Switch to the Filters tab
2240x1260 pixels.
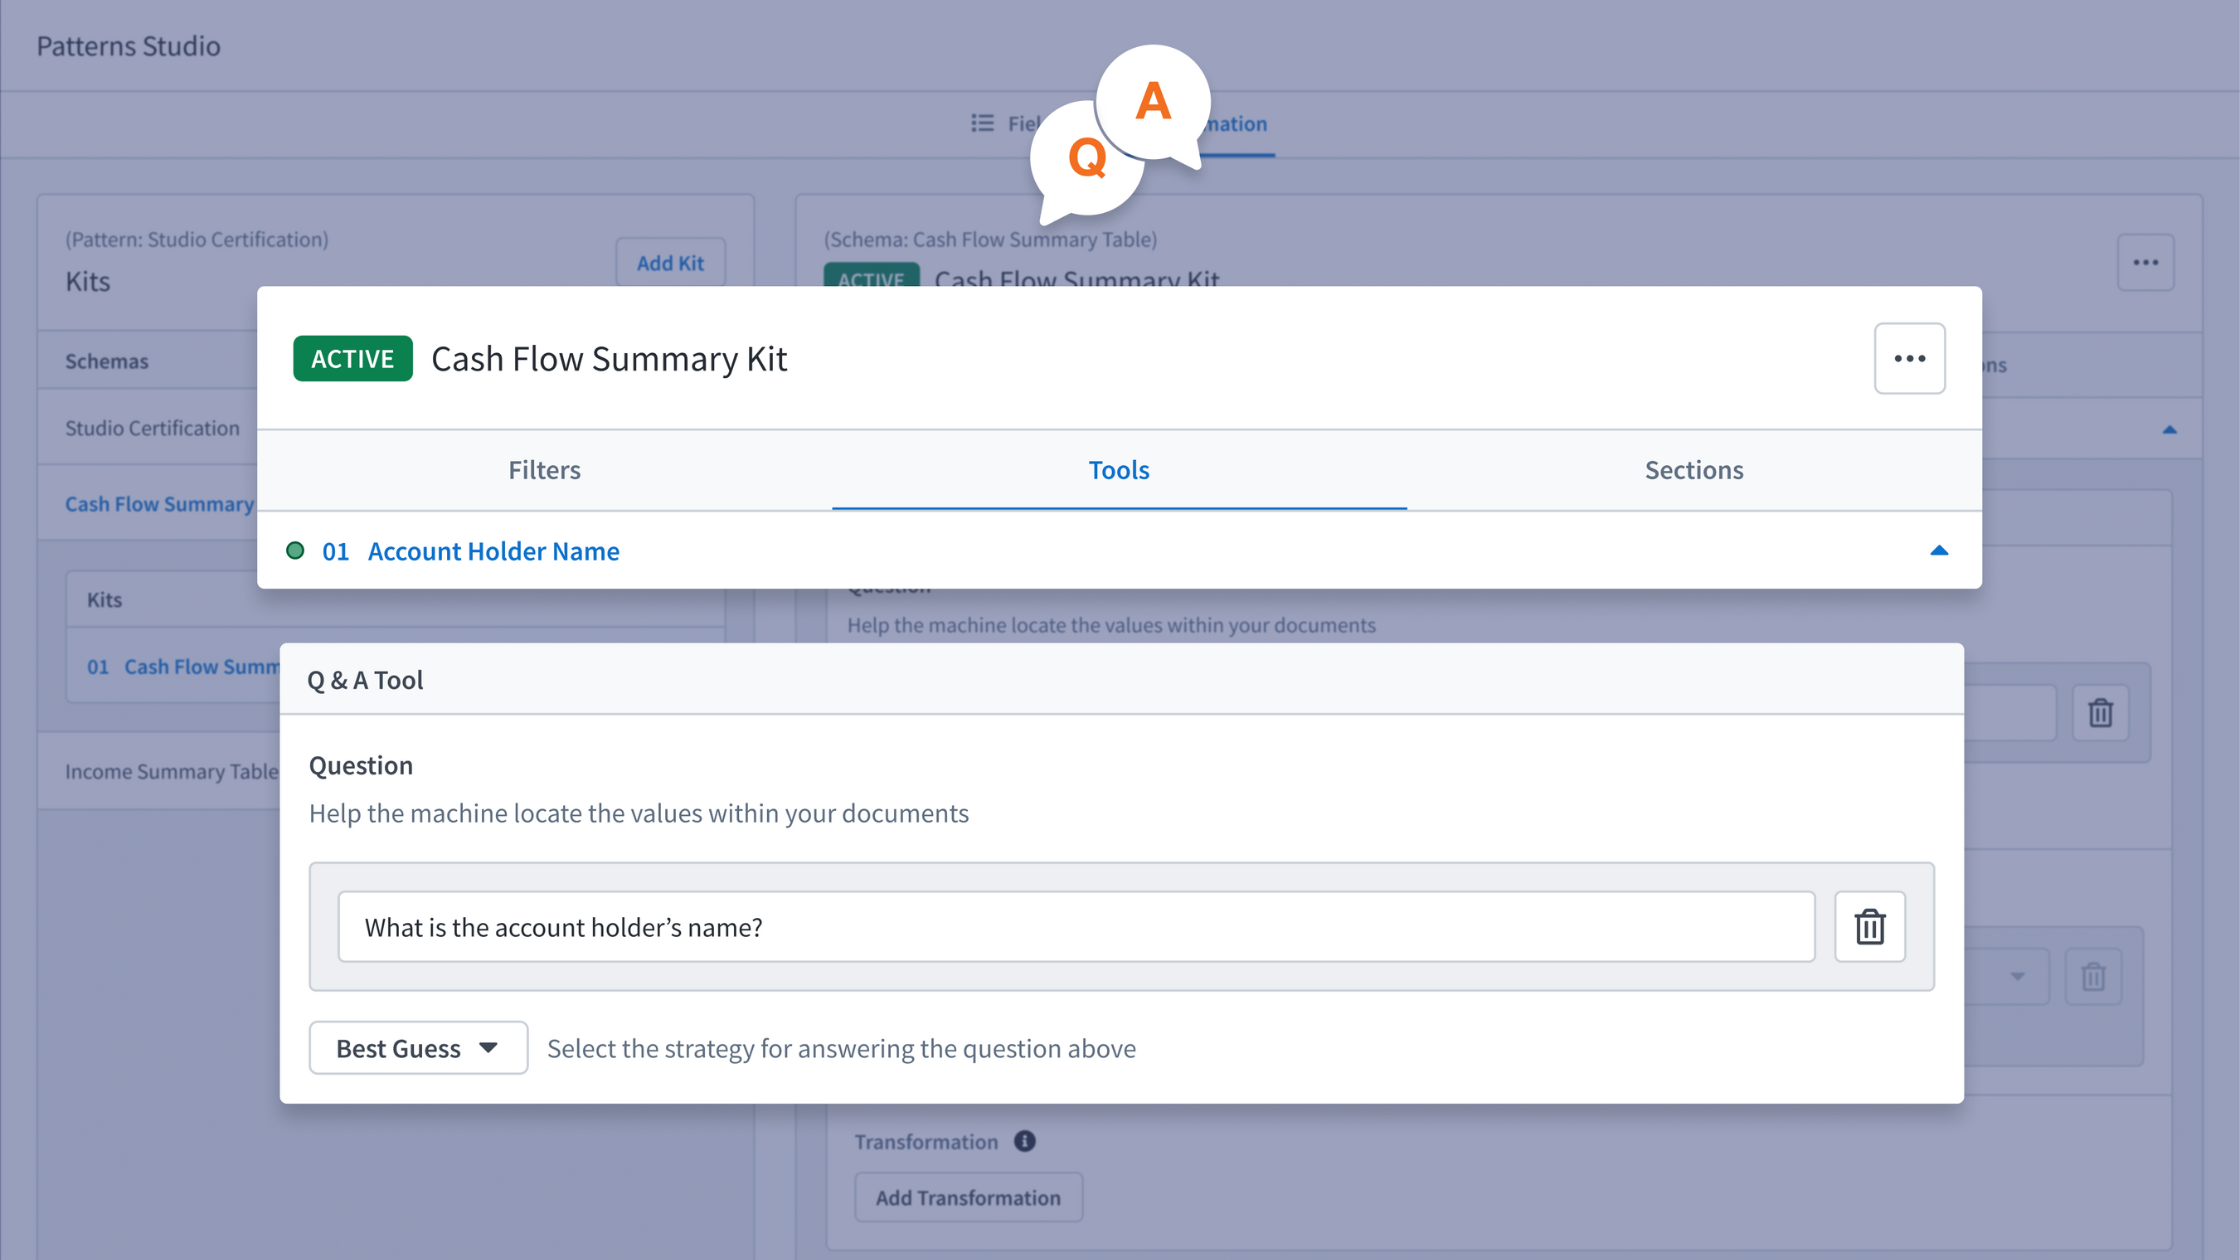pyautogui.click(x=544, y=470)
